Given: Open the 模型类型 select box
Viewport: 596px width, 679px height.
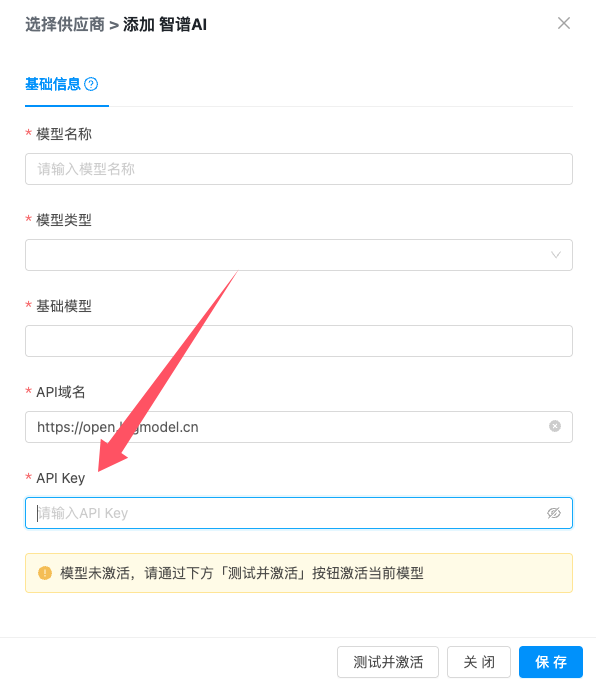Looking at the screenshot, I should pos(299,255).
